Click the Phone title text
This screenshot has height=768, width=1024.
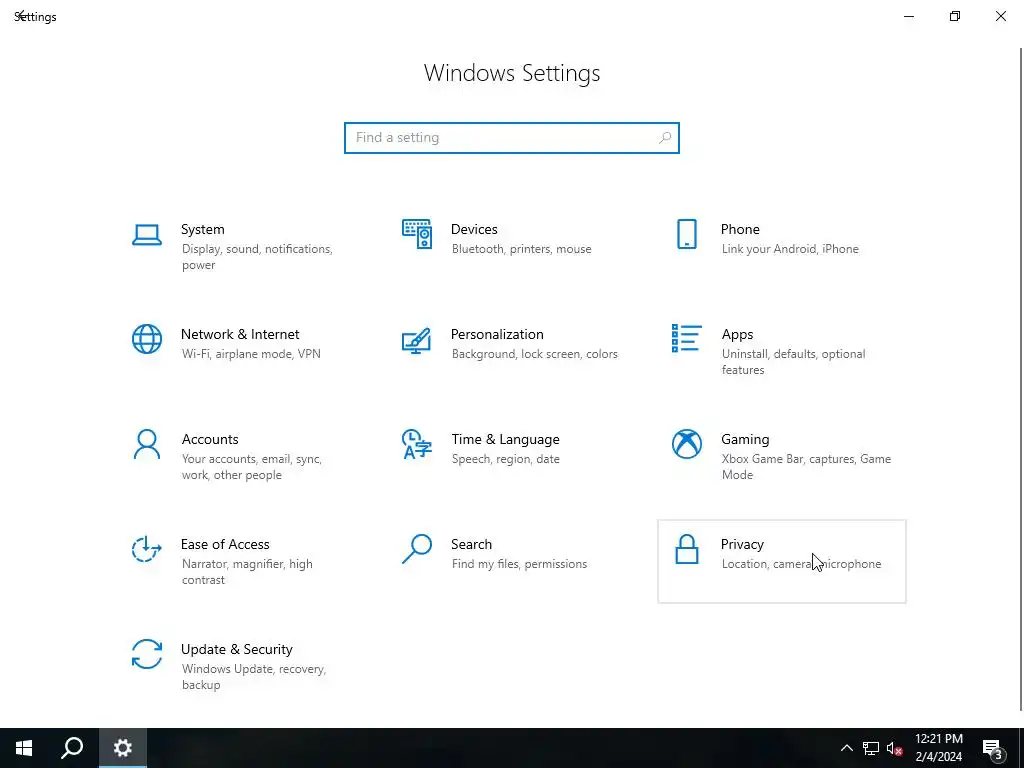pos(740,229)
